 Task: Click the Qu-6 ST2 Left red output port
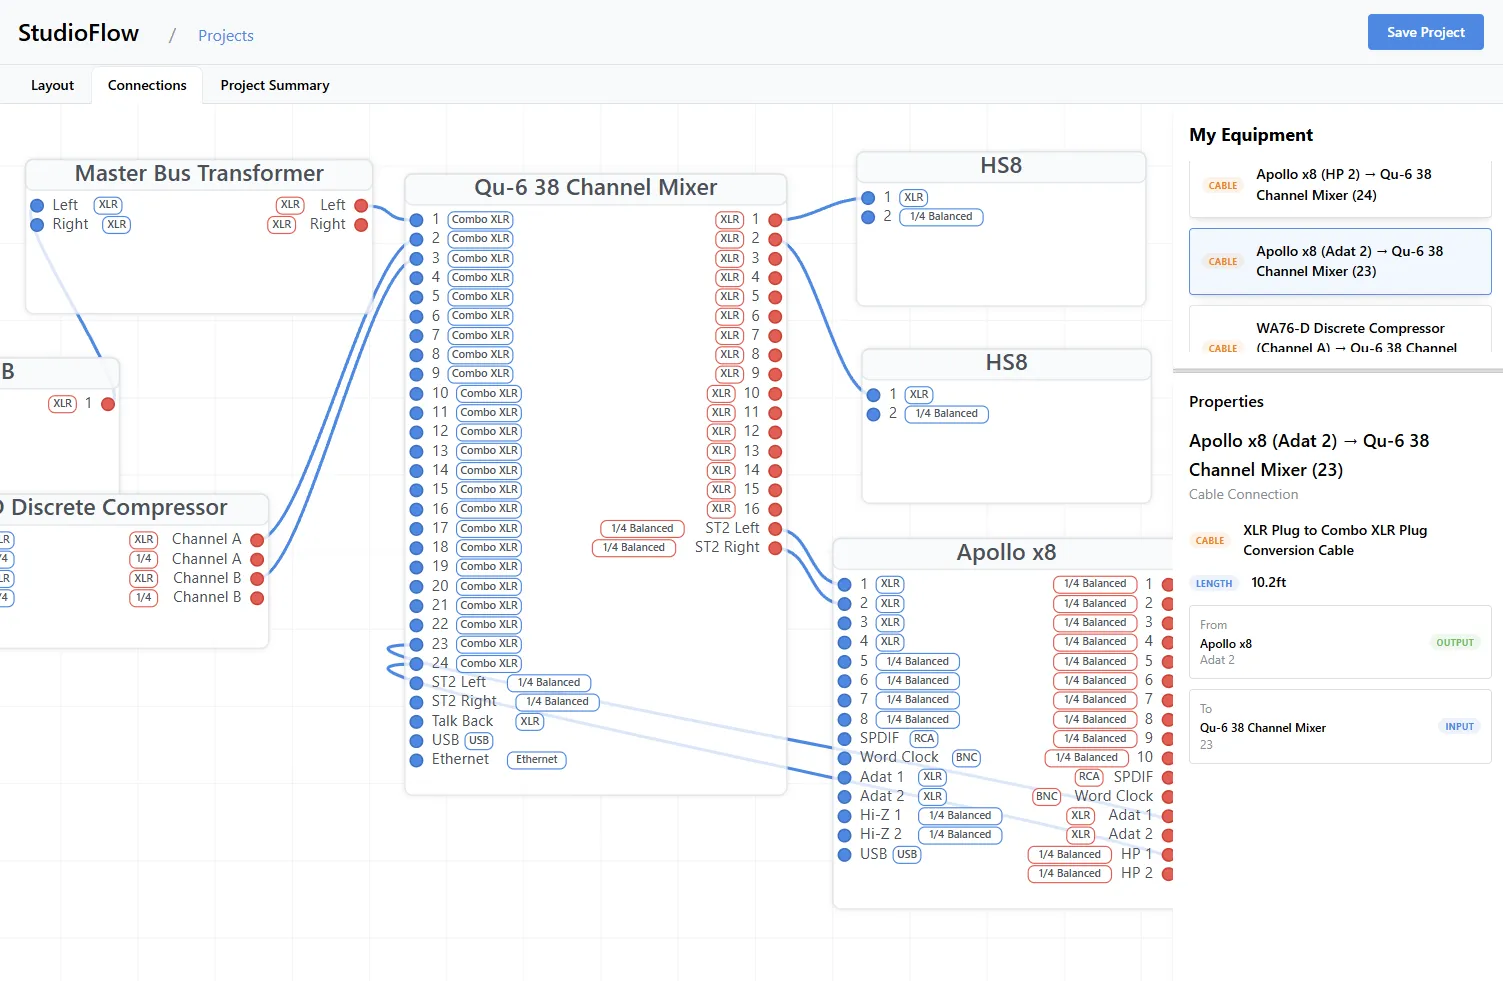coord(775,528)
